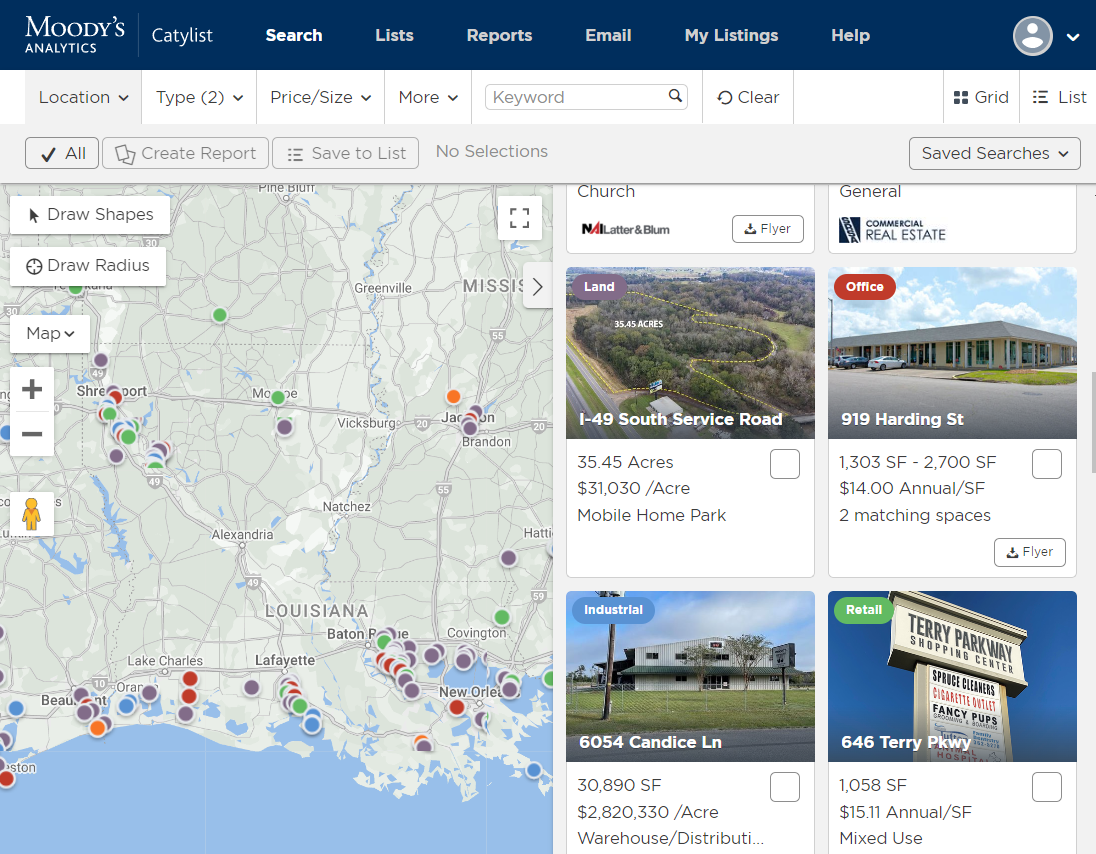1096x854 pixels.
Task: Open the Help menu
Action: [850, 36]
